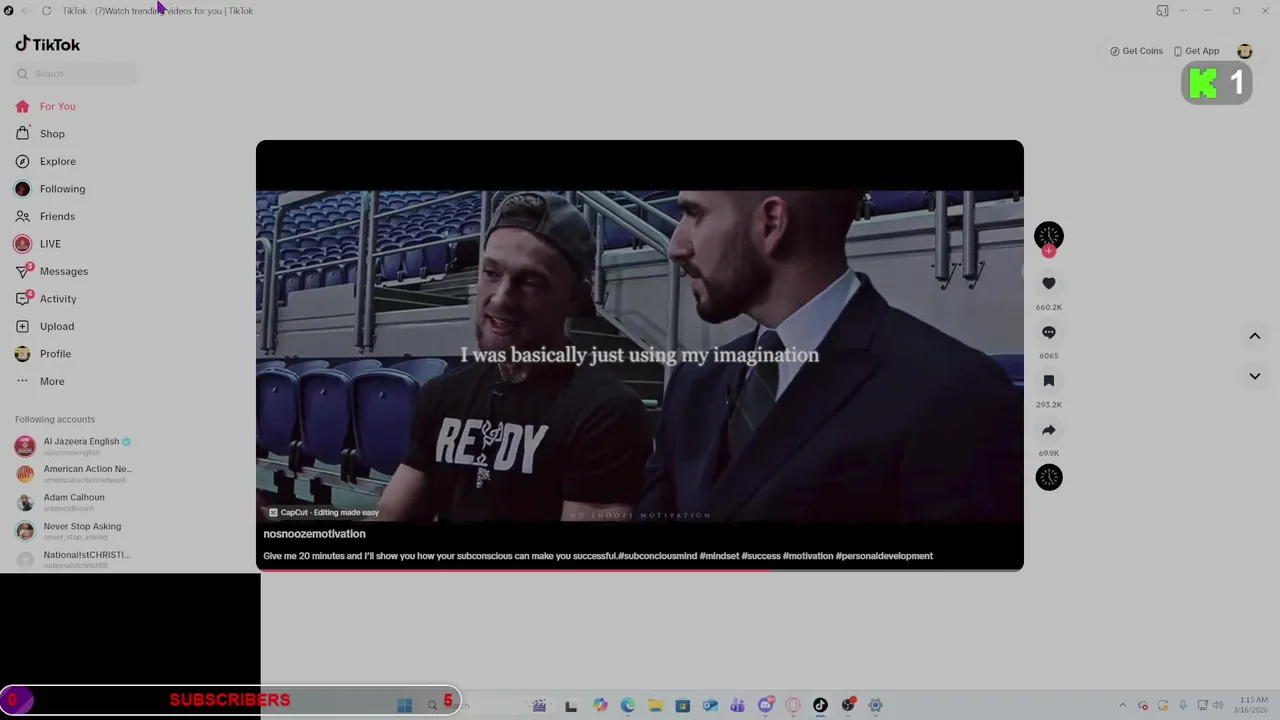
Task: Click the TikTok logo
Action: tap(47, 44)
